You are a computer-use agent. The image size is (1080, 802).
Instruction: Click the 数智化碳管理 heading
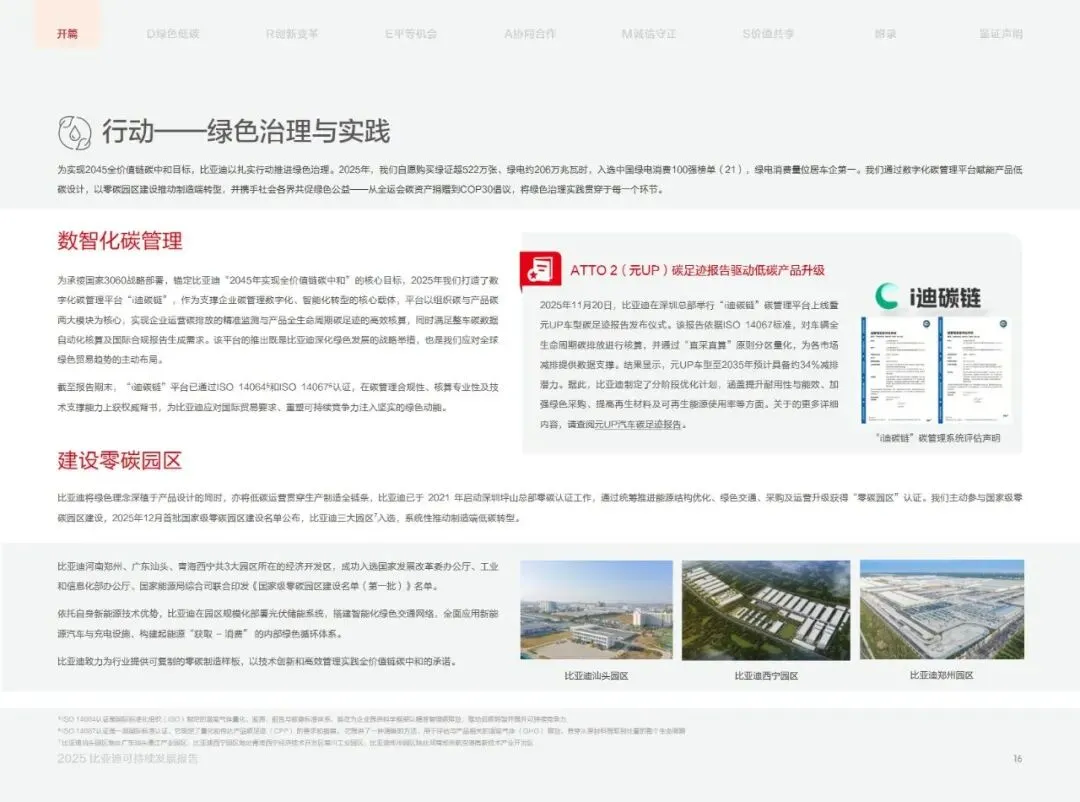click(x=120, y=241)
